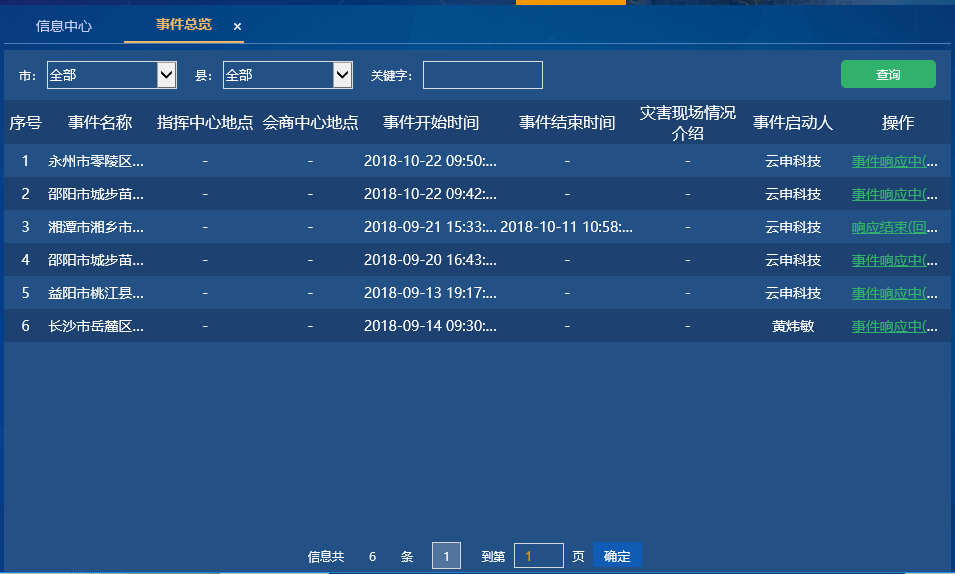This screenshot has height=574, width=955.
Task: Select page 1 in pagination
Action: 446,556
